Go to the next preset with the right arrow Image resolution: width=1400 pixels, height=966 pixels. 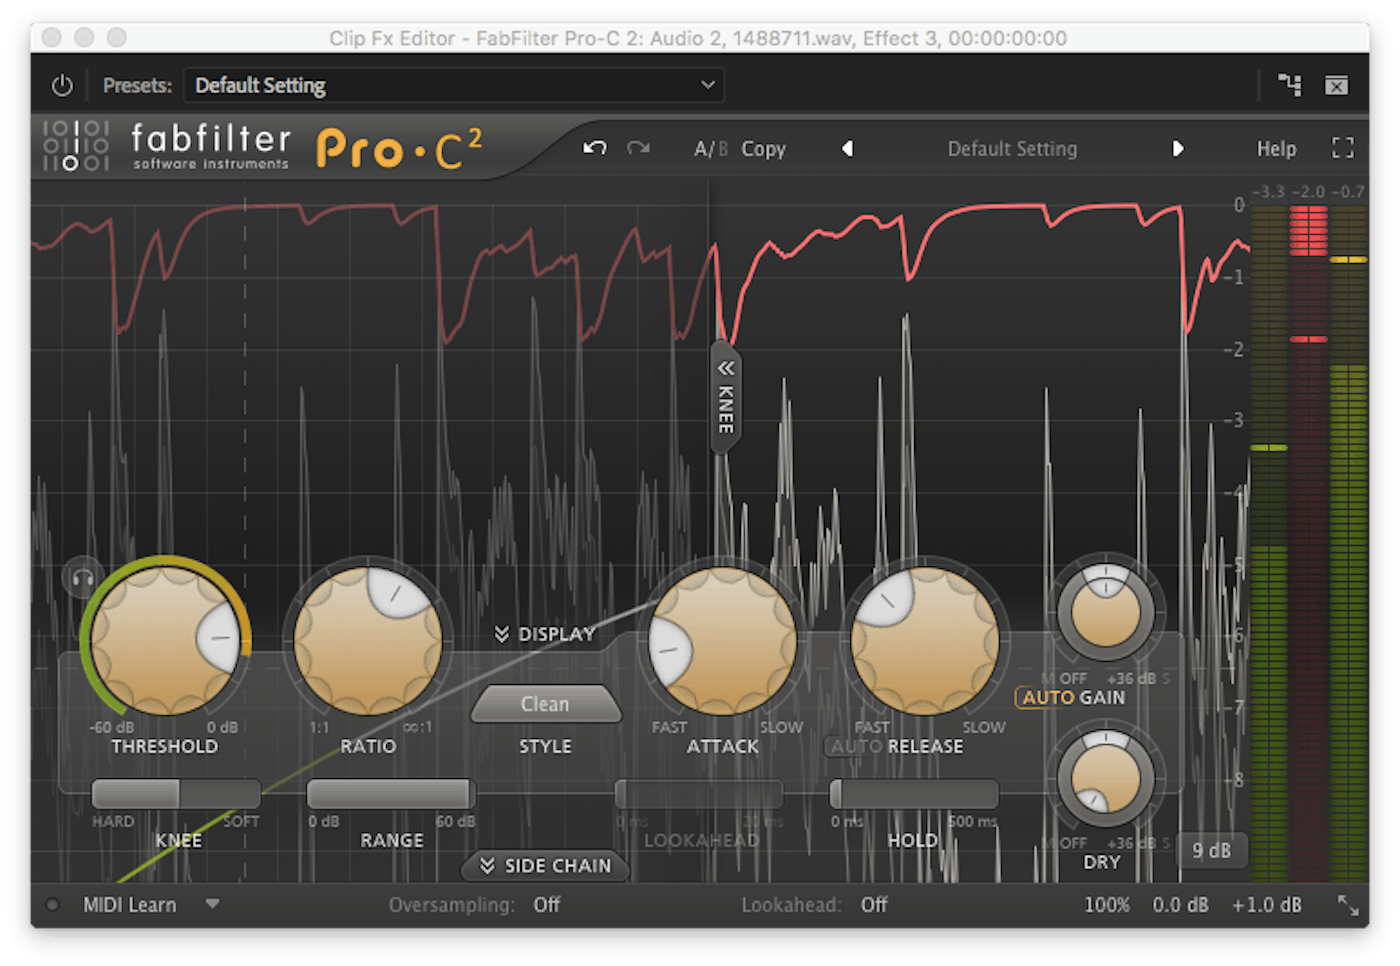pyautogui.click(x=1177, y=149)
